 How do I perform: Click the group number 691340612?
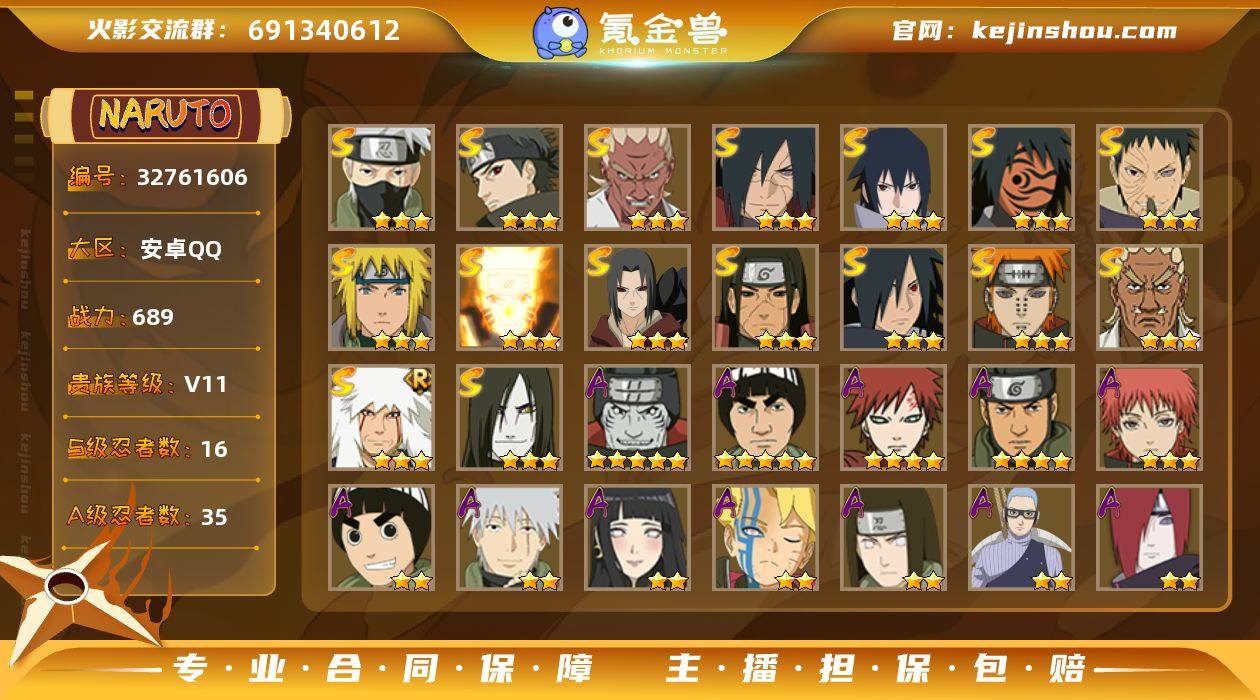[324, 30]
